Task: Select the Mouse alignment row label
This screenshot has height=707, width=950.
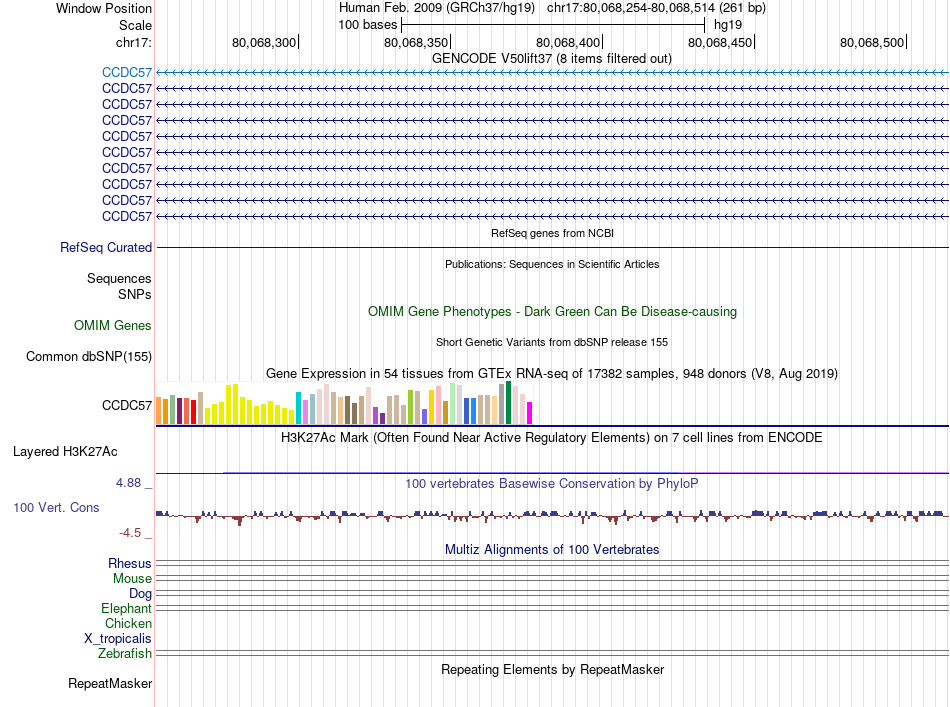Action: (132, 579)
